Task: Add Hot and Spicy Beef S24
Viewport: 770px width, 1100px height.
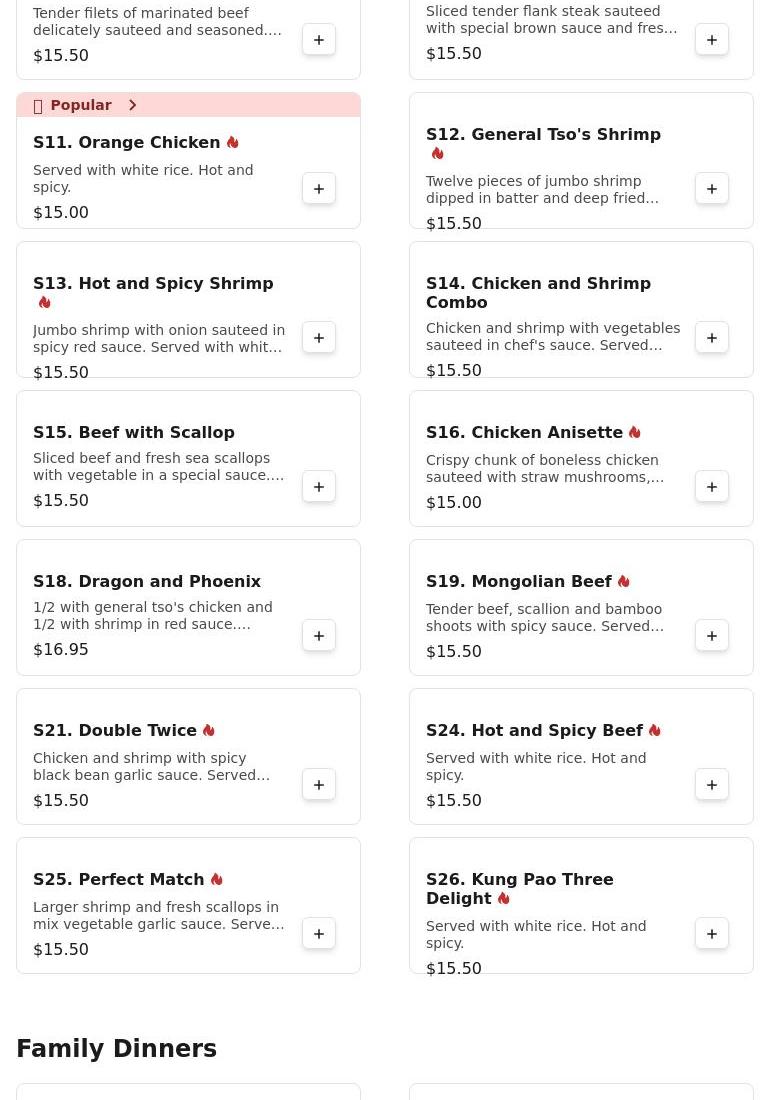Action: pyautogui.click(x=711, y=784)
